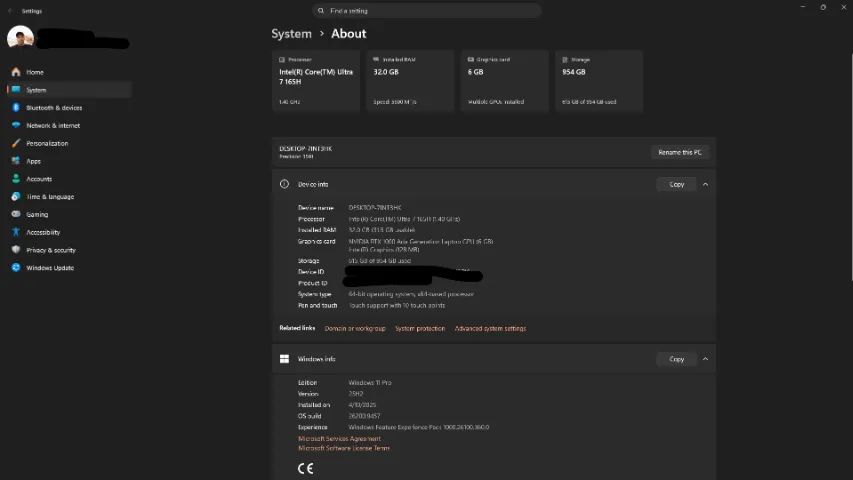Copy the Device info details
This screenshot has height=480, width=853.
[677, 184]
